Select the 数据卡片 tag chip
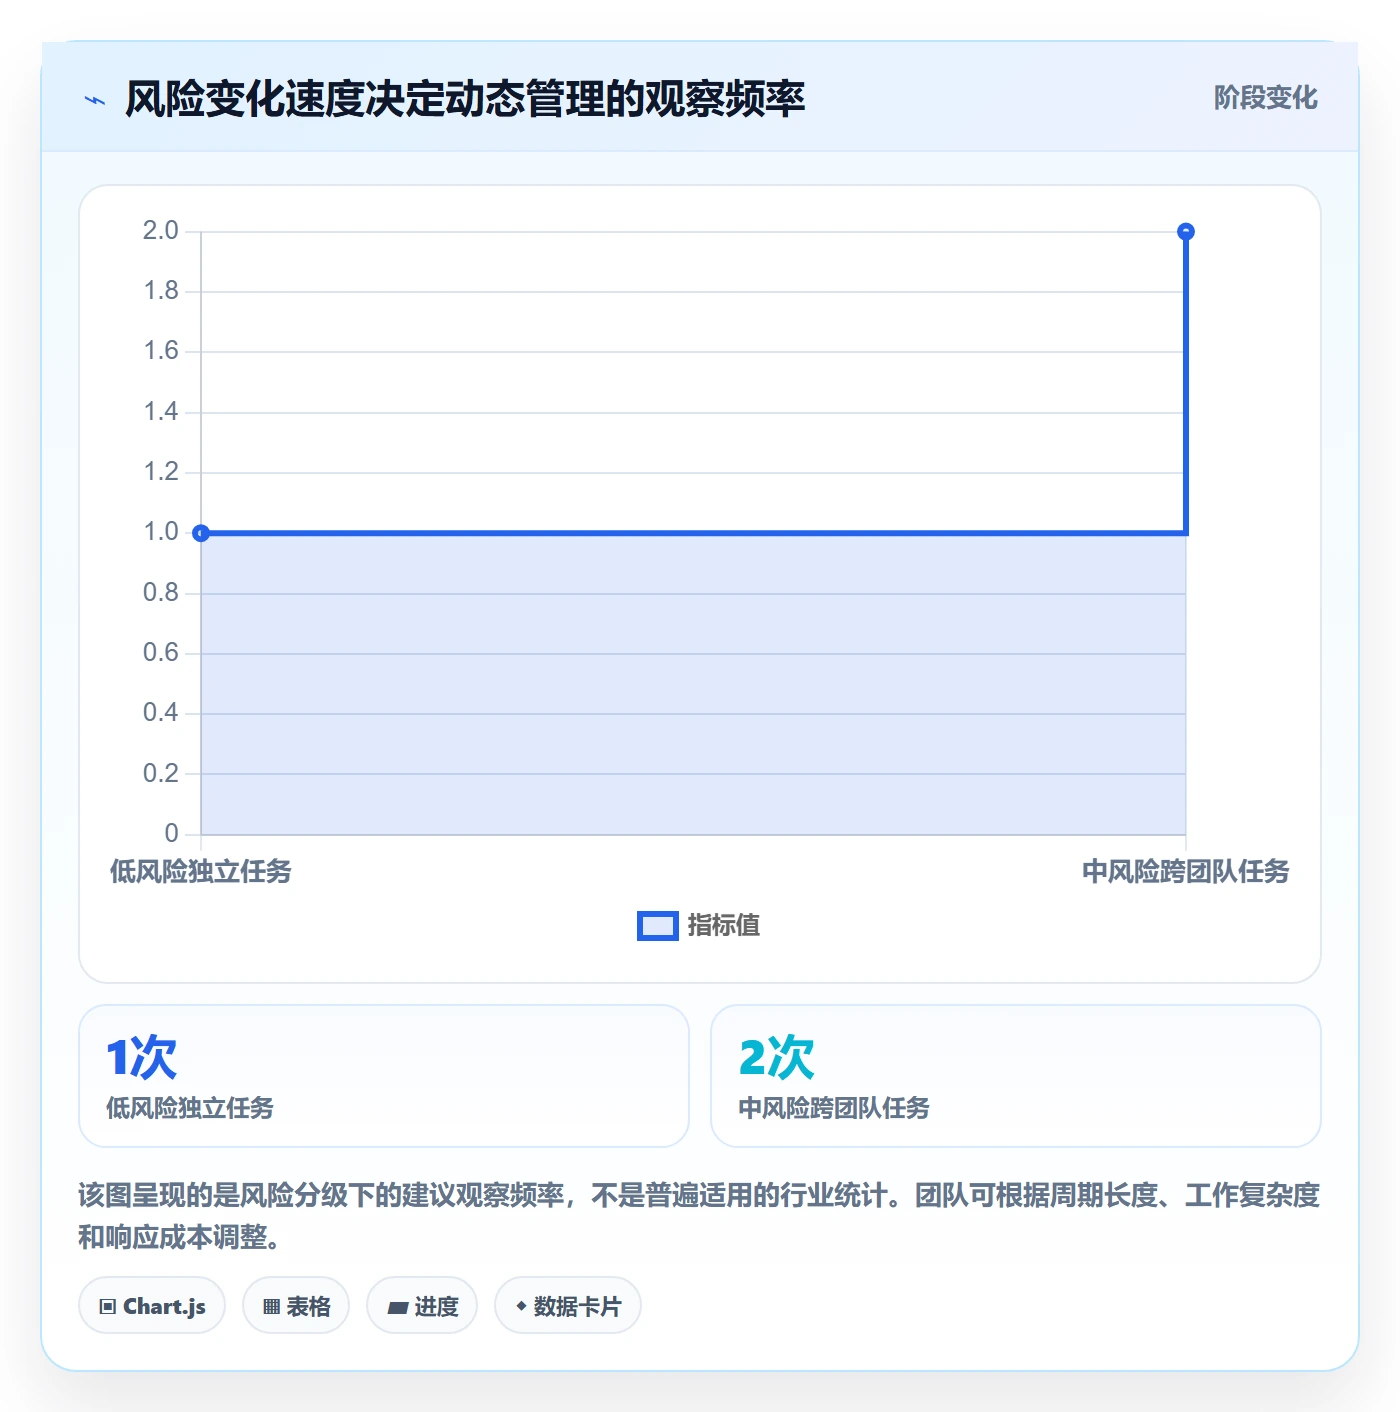The image size is (1400, 1412). pyautogui.click(x=568, y=1306)
